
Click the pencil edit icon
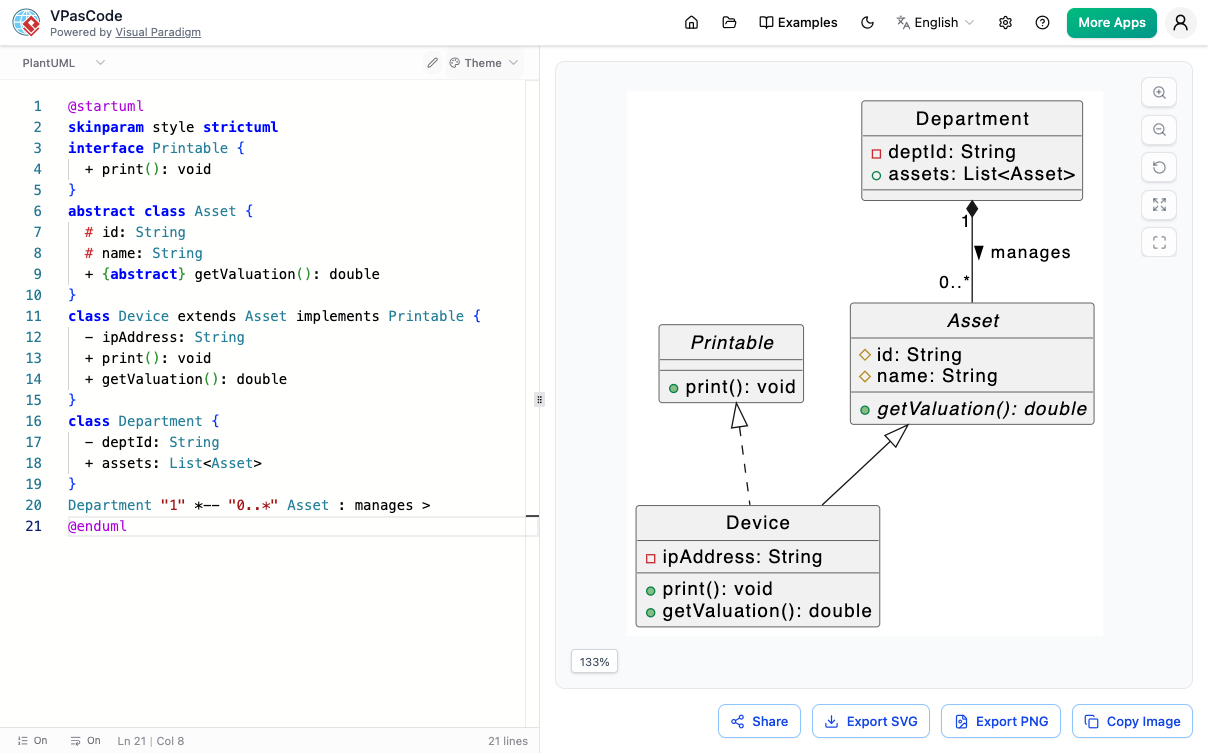[x=432, y=63]
